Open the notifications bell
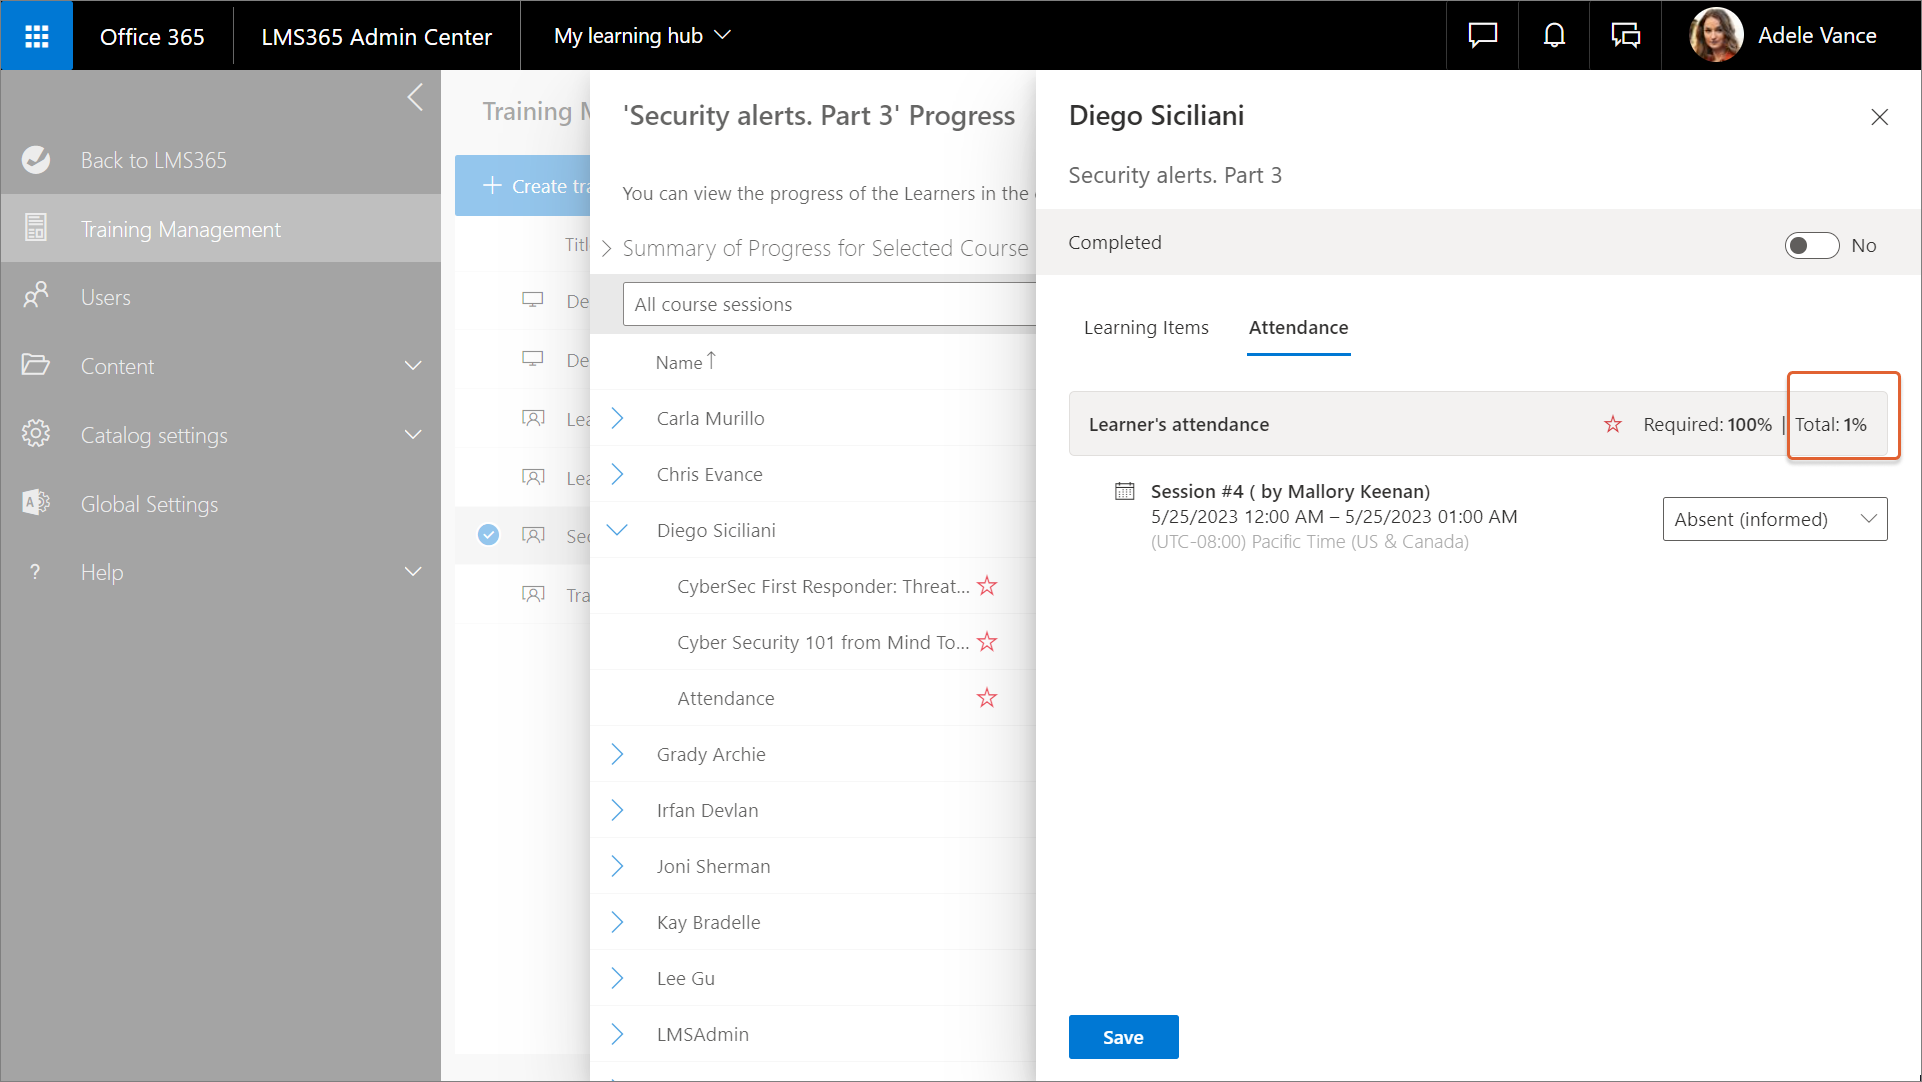 tap(1554, 36)
